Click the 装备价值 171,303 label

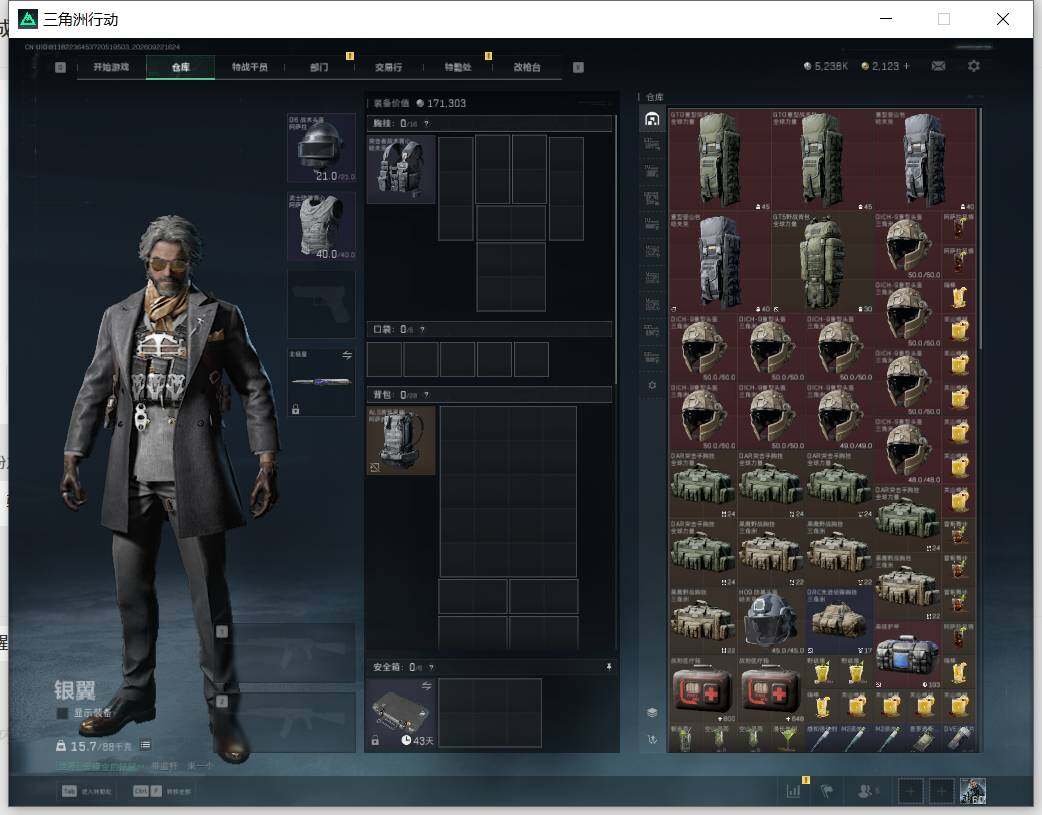point(419,103)
